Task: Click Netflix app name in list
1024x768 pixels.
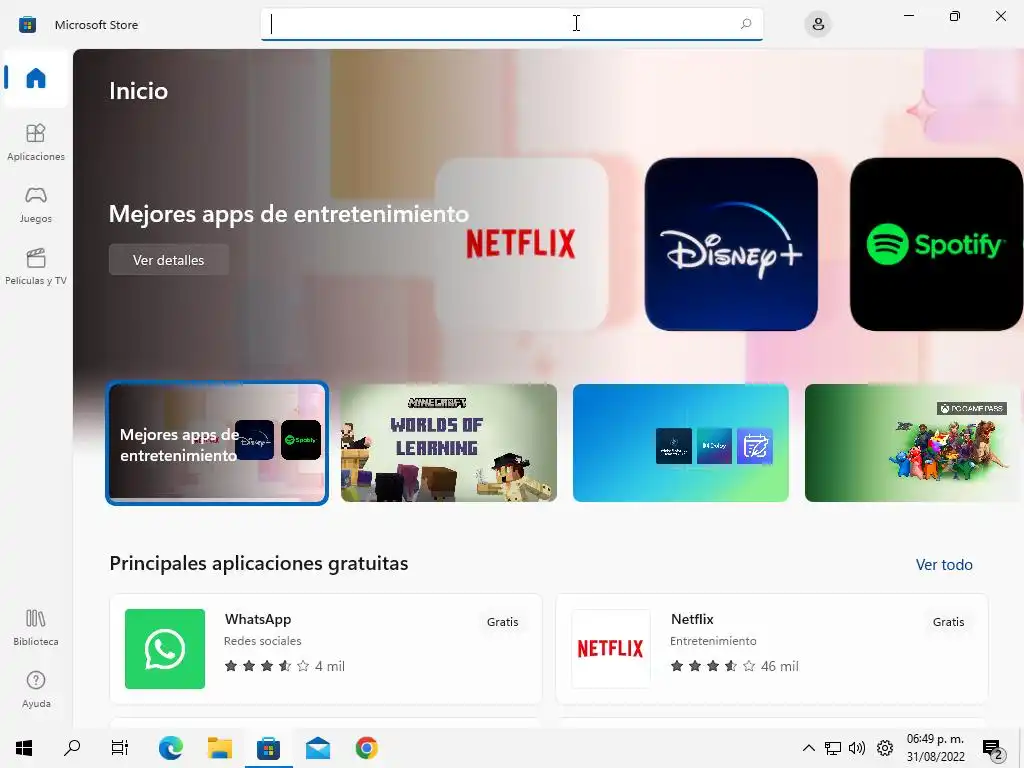Action: tap(692, 619)
